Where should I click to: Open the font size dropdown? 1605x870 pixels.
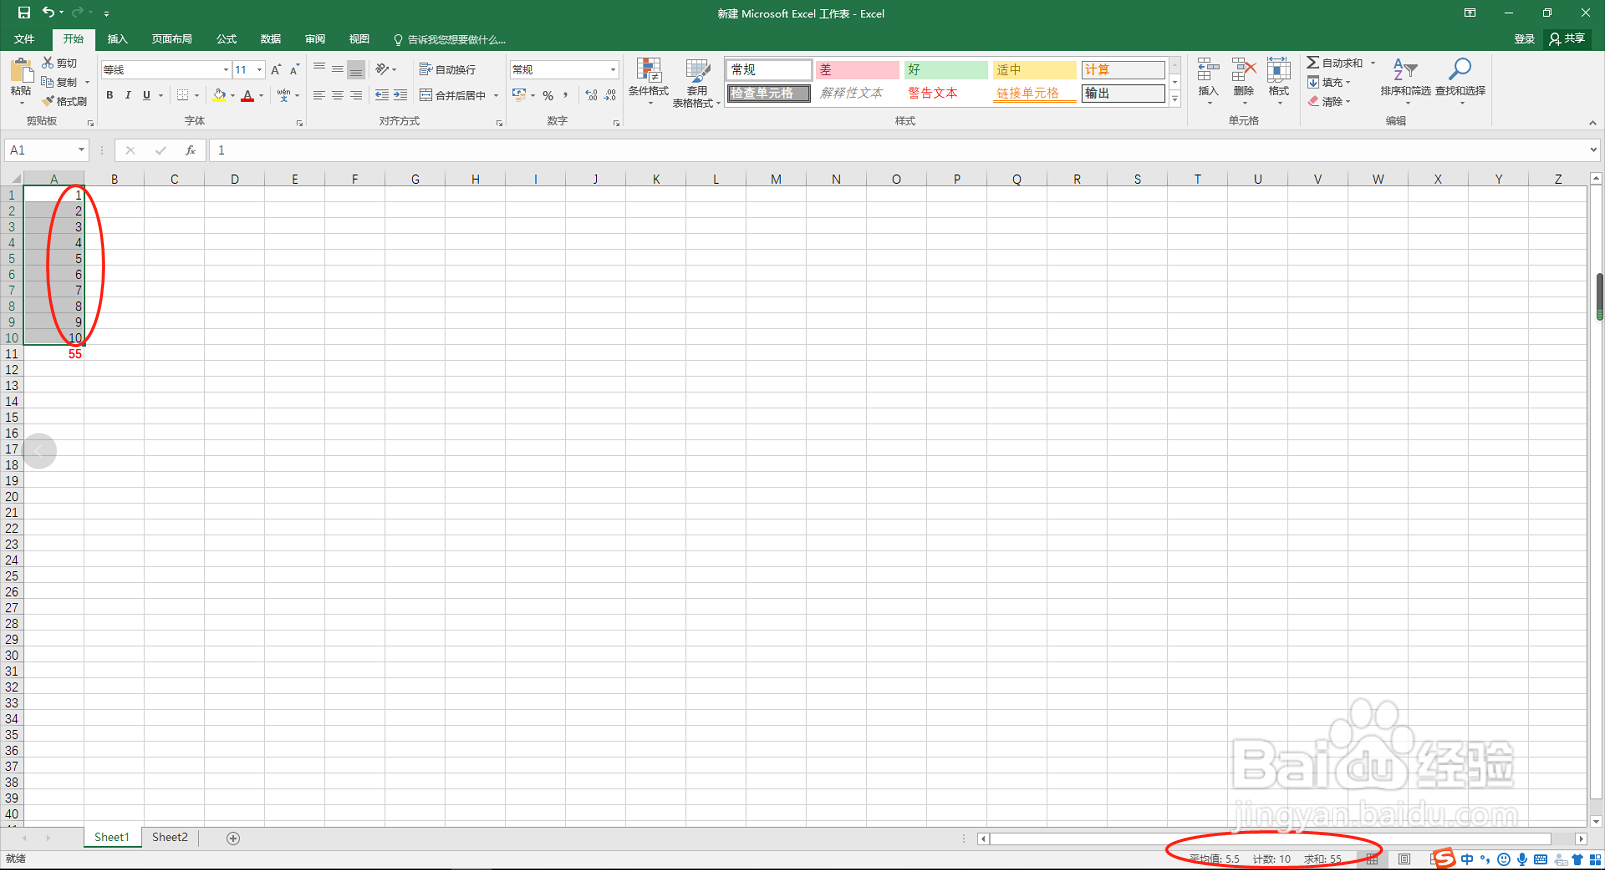[x=260, y=69]
